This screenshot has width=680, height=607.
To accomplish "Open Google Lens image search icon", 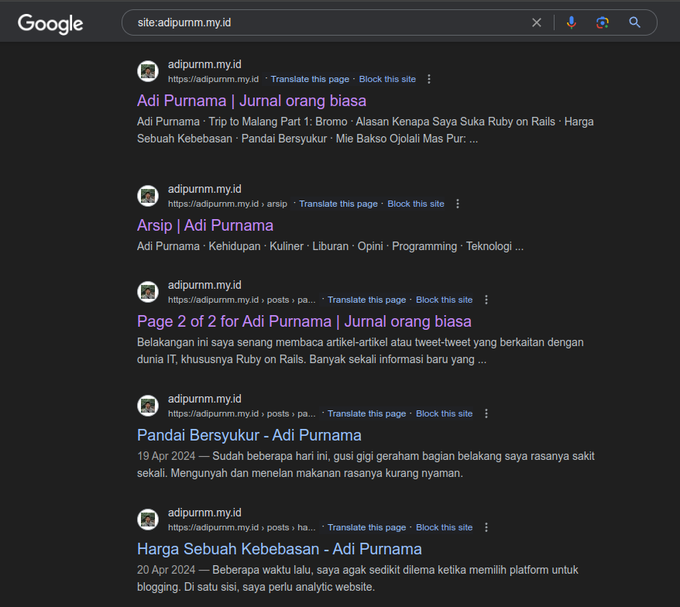I will (x=602, y=23).
